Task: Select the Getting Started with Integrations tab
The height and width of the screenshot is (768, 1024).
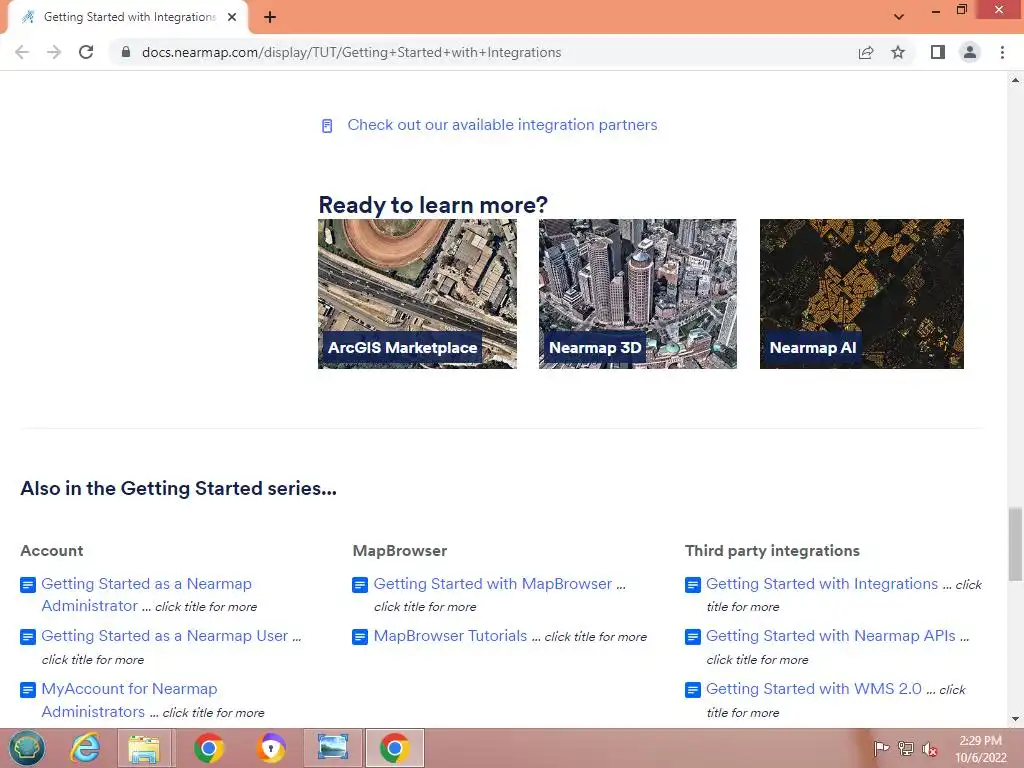Action: [x=128, y=17]
